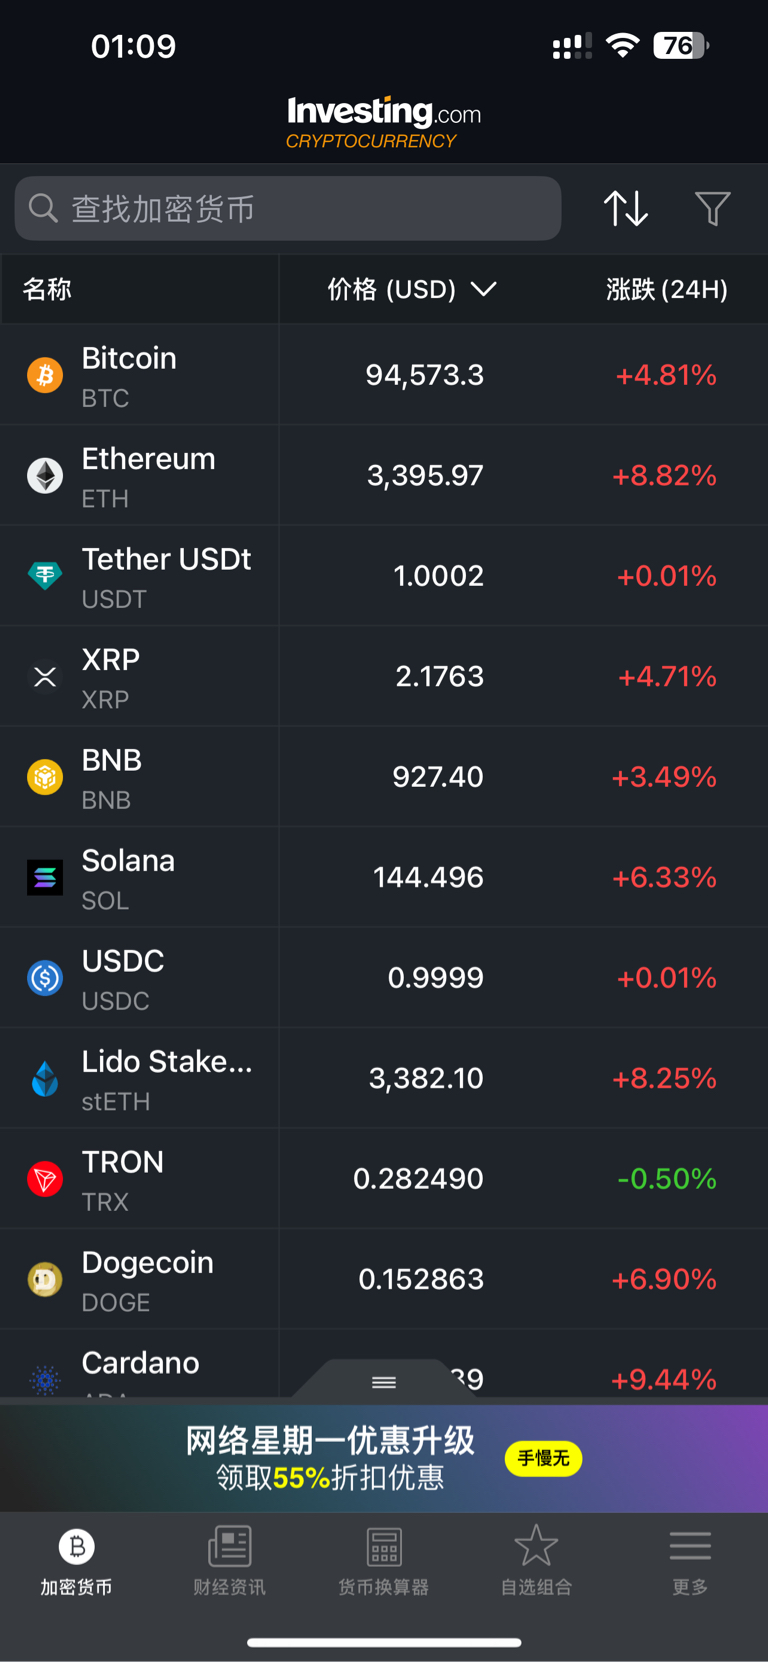Sort by 涨跌 (24H) column header
Screen dimensions: 768x1662
pos(667,289)
